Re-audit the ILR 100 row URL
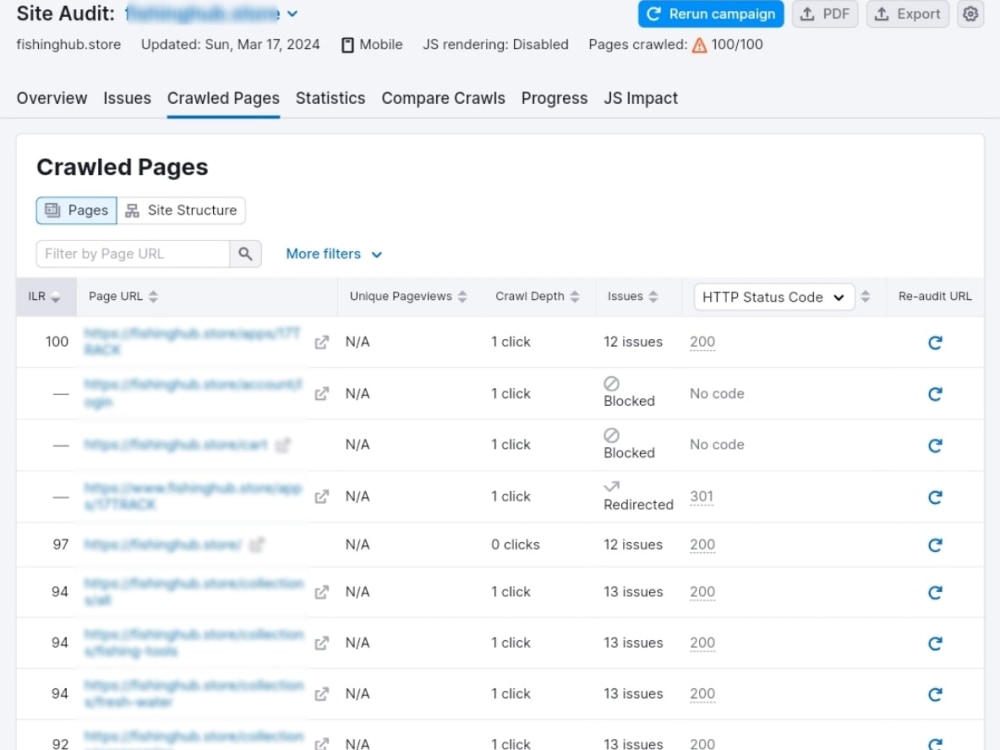 (935, 342)
